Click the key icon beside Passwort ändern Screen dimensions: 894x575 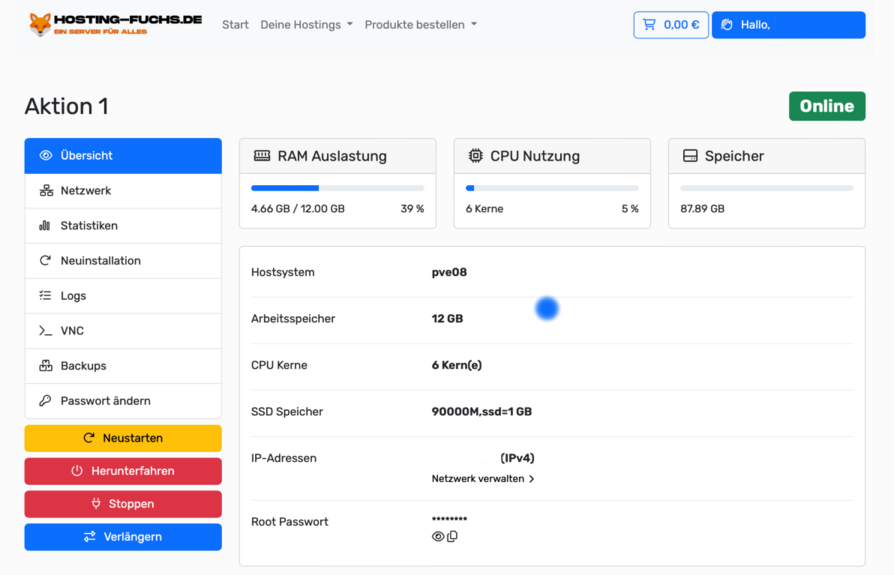click(x=45, y=401)
